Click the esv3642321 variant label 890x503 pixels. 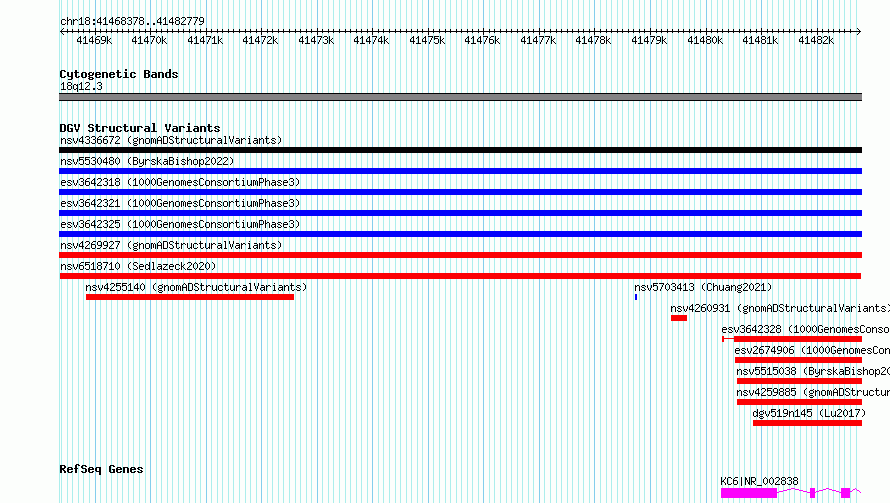[180, 203]
